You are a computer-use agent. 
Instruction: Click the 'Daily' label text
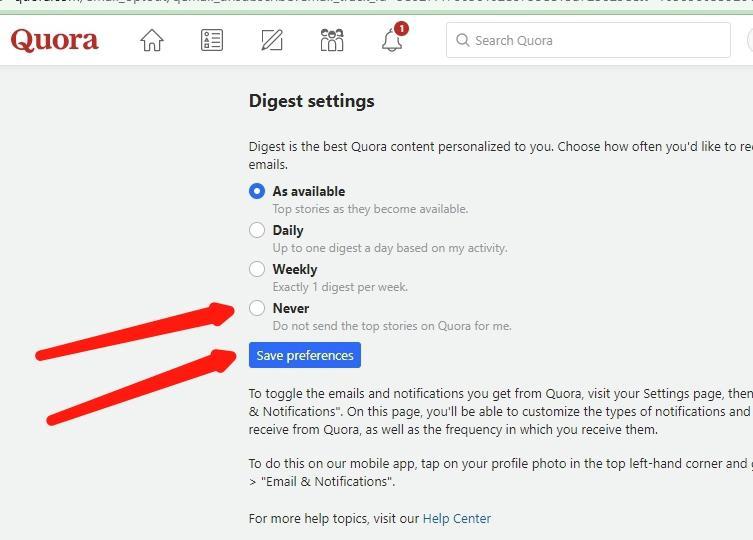click(x=288, y=230)
